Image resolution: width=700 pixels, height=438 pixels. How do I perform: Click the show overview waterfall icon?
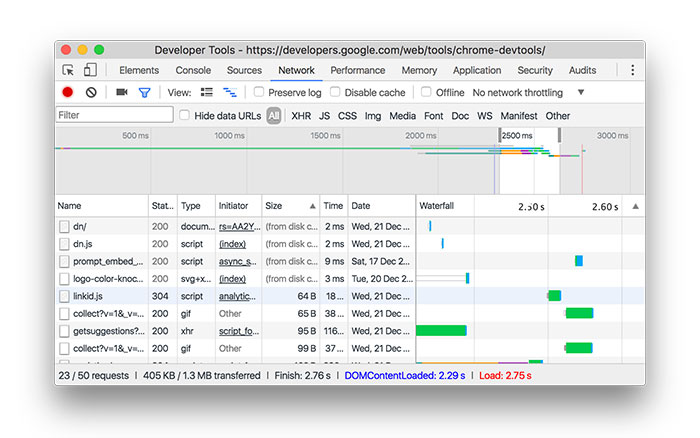230,92
